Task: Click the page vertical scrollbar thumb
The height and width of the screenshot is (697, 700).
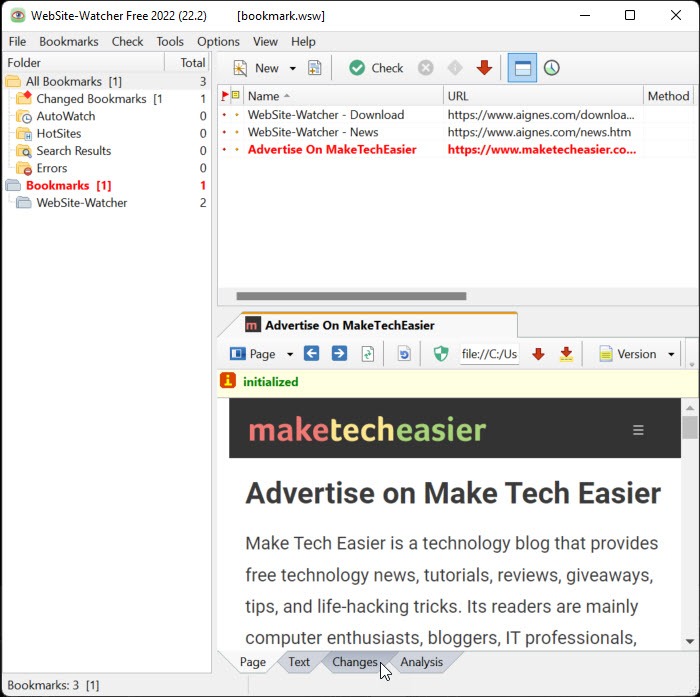Action: (690, 427)
